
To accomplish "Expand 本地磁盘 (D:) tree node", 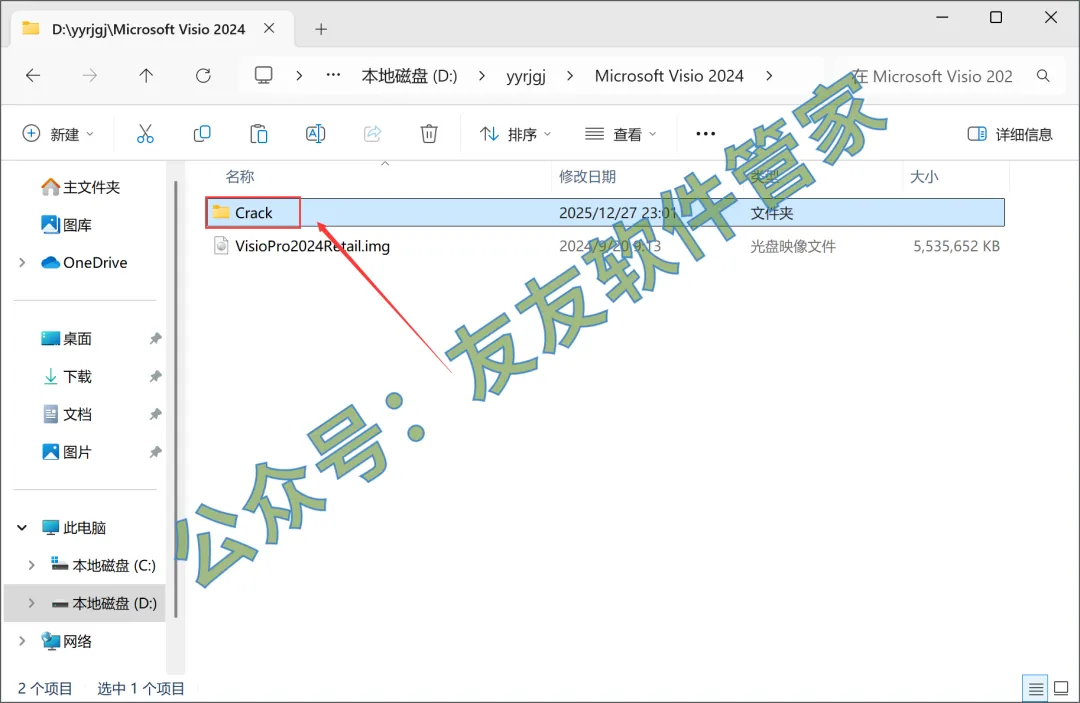I will tap(32, 603).
